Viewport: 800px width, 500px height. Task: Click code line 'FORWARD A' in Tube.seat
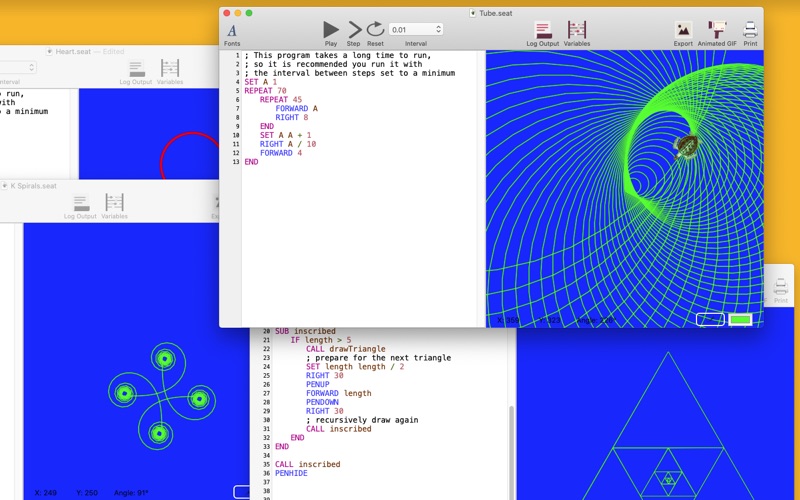pyautogui.click(x=296, y=108)
